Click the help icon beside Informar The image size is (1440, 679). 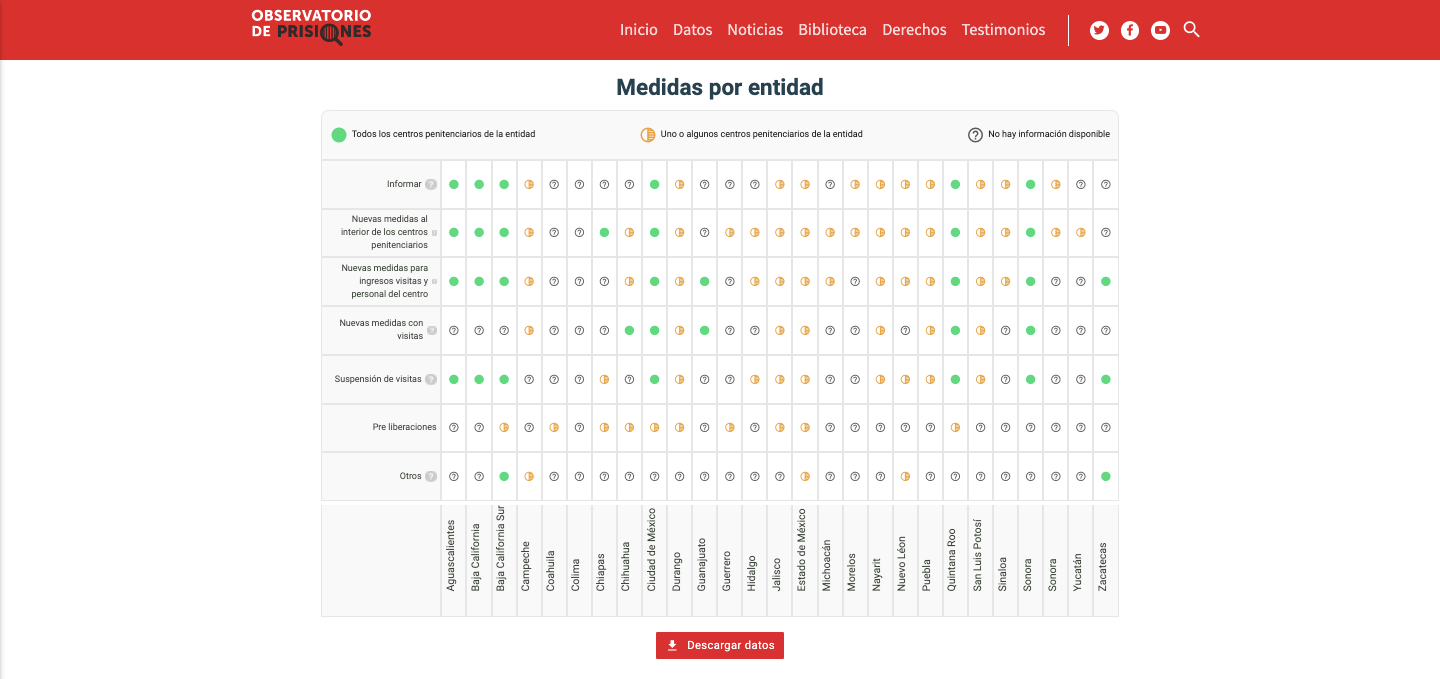point(431,184)
